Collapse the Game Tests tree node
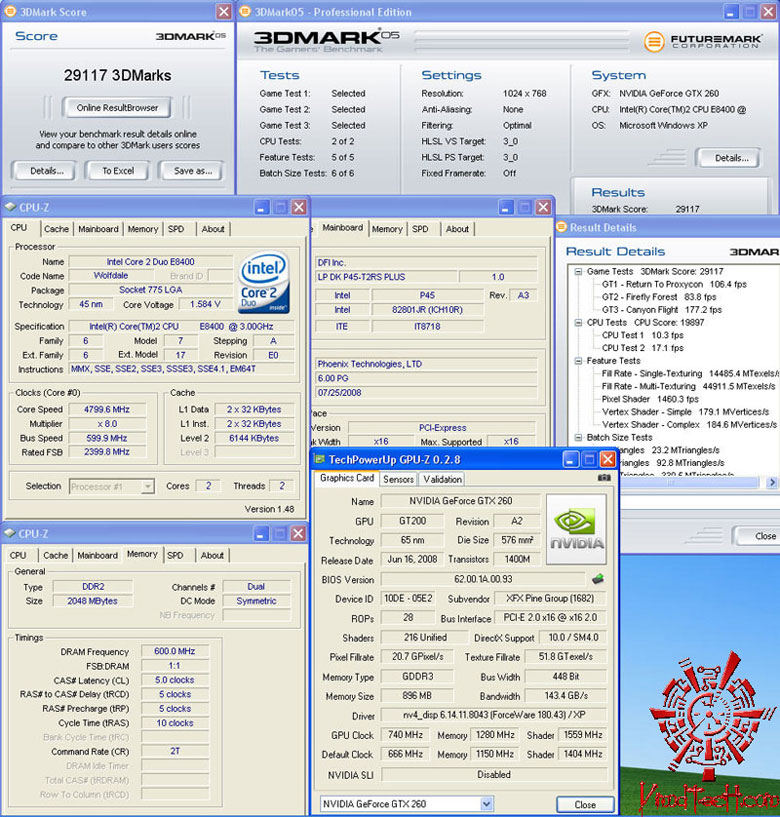780x817 pixels. pyautogui.click(x=578, y=271)
